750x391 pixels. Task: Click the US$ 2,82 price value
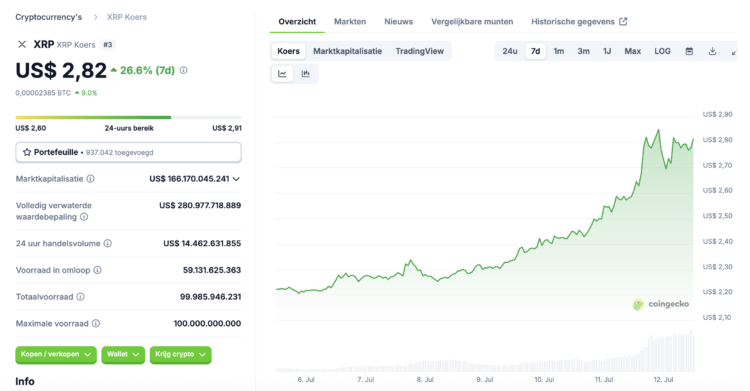[x=61, y=70]
